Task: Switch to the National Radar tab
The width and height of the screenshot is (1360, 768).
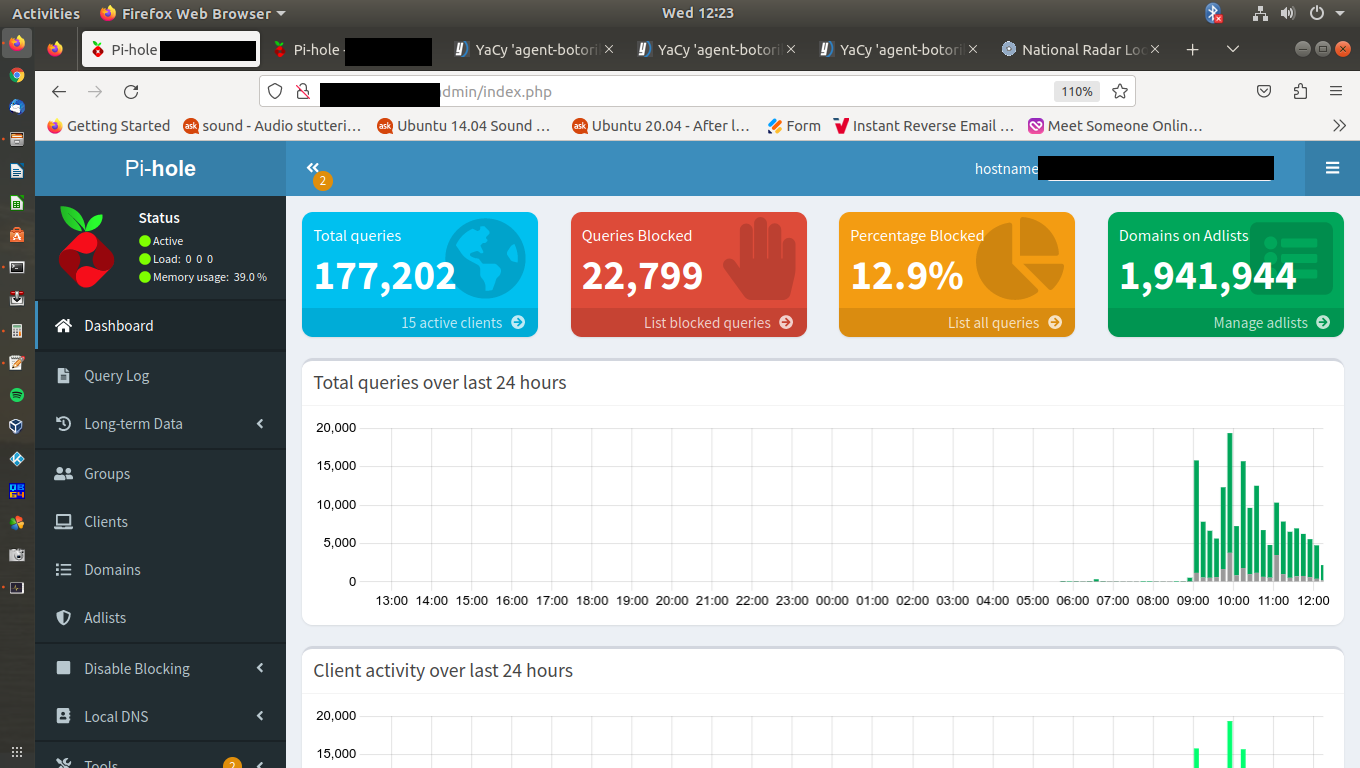Action: click(1080, 49)
